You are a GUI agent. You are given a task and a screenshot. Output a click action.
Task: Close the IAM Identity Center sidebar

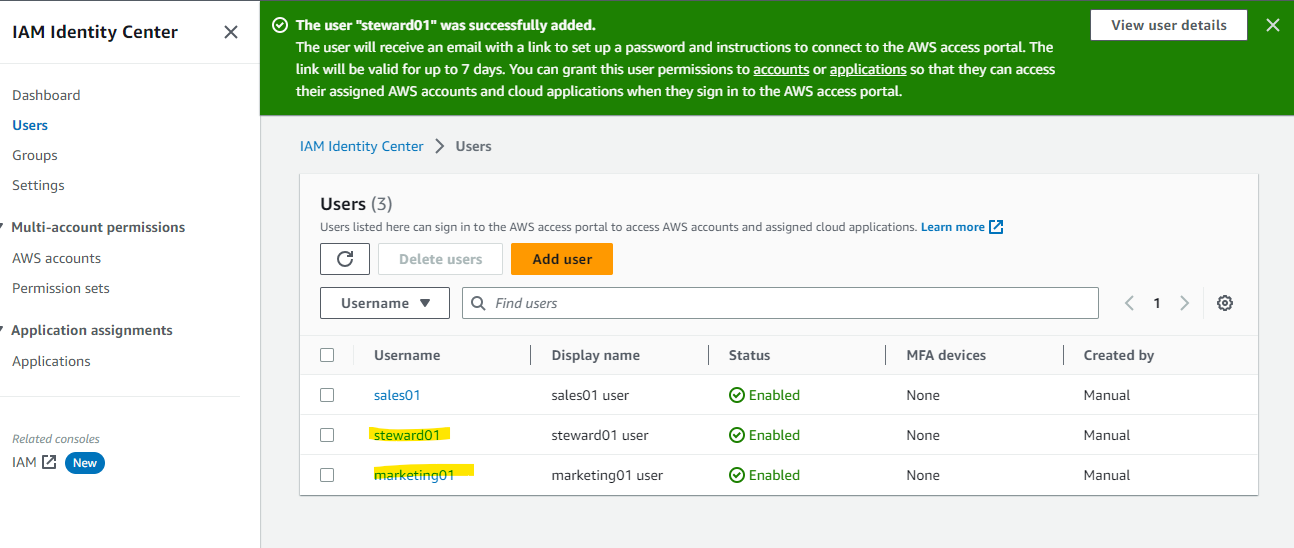coord(231,32)
